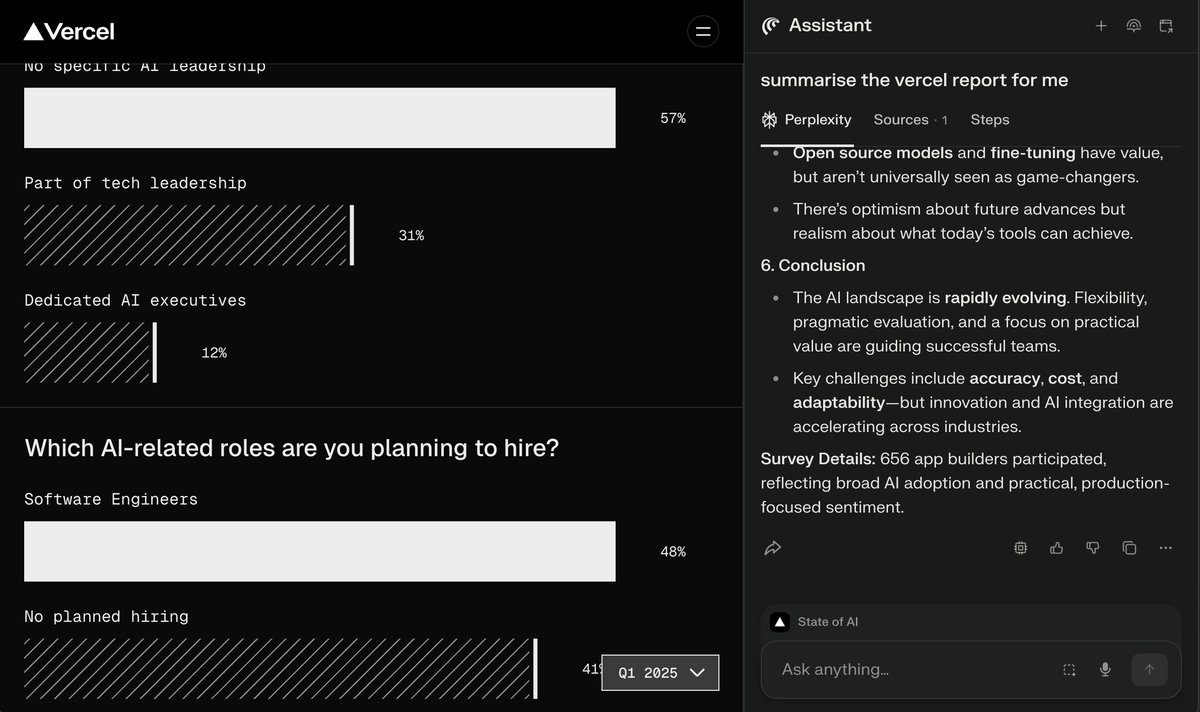Image resolution: width=1200 pixels, height=712 pixels.
Task: Click the Part of tech leadership bar
Action: 189,235
